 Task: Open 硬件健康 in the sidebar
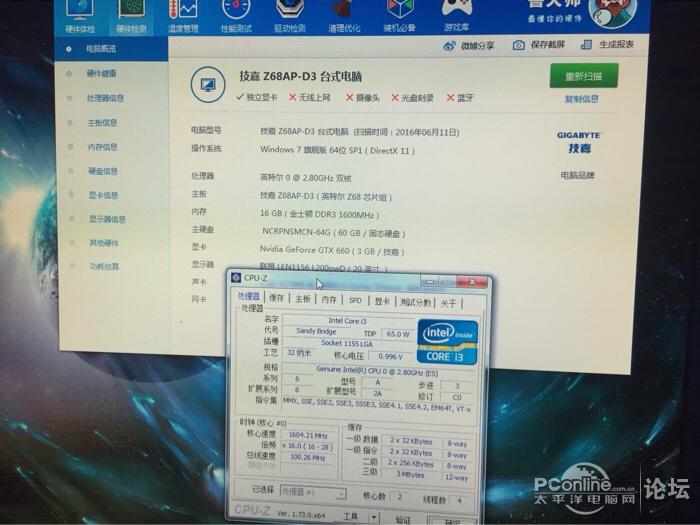(x=101, y=74)
